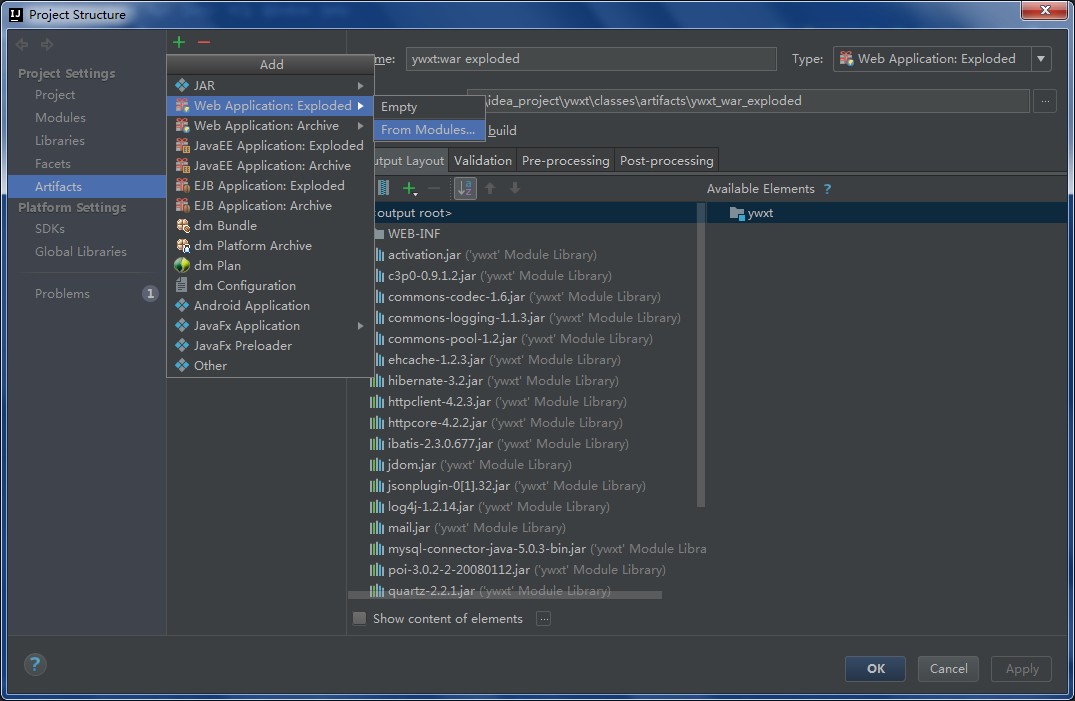Click the move up arrow icon
The image size is (1075, 701).
490,188
